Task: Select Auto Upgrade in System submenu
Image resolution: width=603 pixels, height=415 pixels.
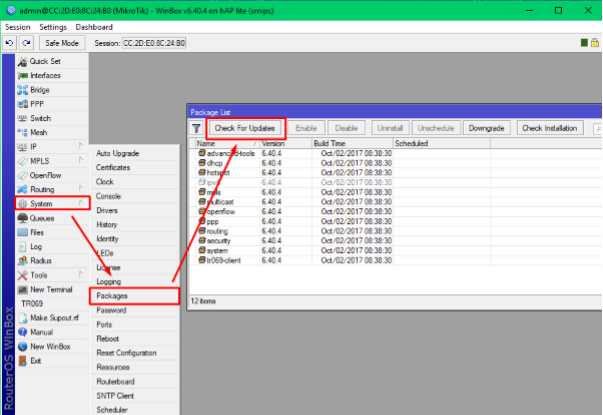Action: 135,153
